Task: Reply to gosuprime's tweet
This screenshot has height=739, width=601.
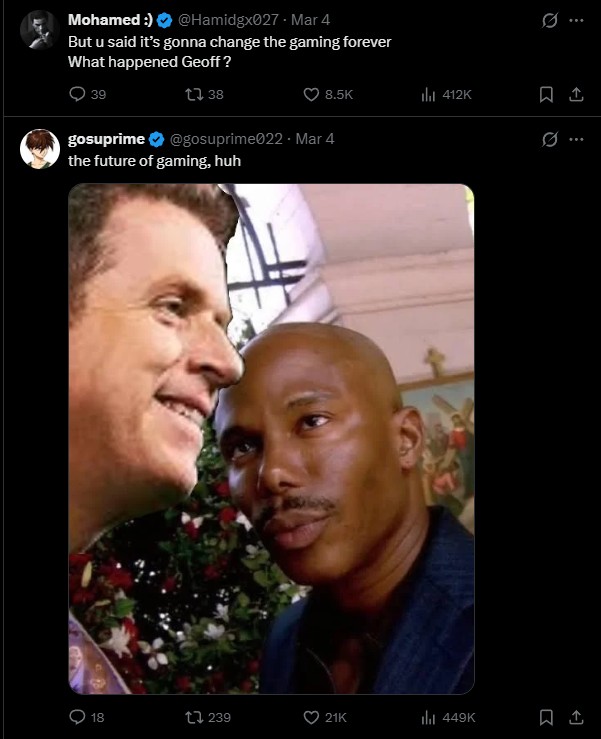Action: [78, 717]
